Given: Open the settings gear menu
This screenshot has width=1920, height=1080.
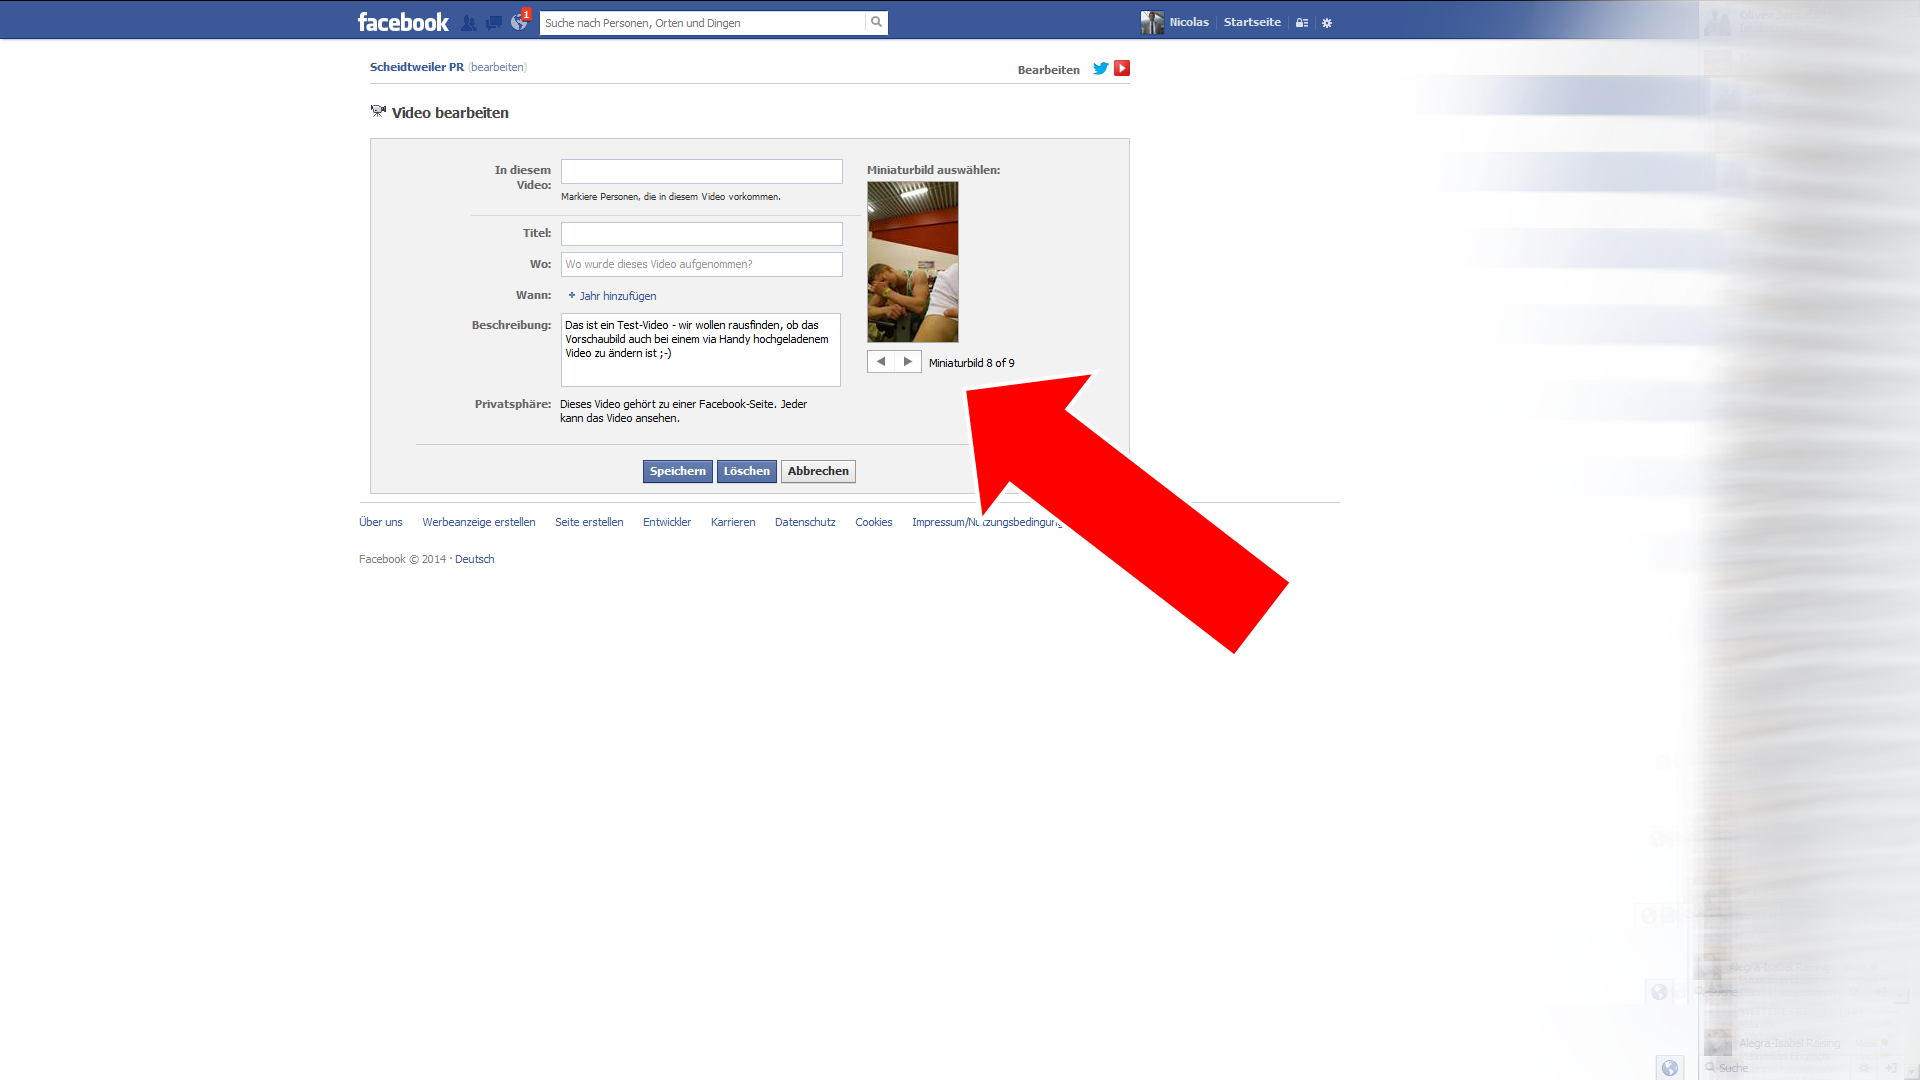Looking at the screenshot, I should click(1327, 23).
